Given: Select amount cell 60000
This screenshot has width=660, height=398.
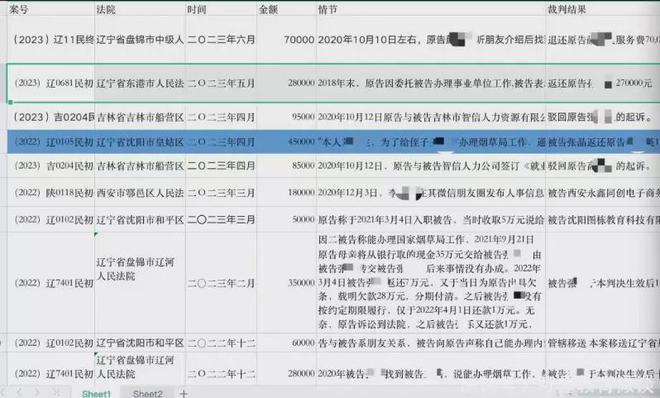Looking at the screenshot, I should coord(287,343).
